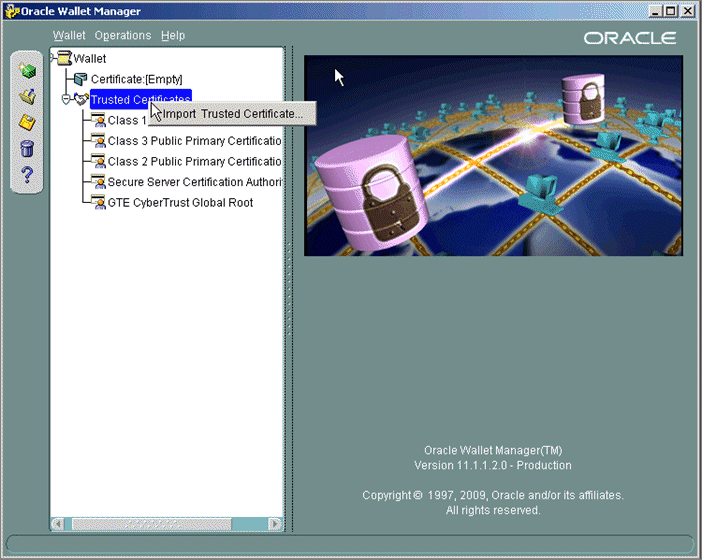
Task: Maximize the Oracle Wallet Manager window
Action: pyautogui.click(x=671, y=11)
